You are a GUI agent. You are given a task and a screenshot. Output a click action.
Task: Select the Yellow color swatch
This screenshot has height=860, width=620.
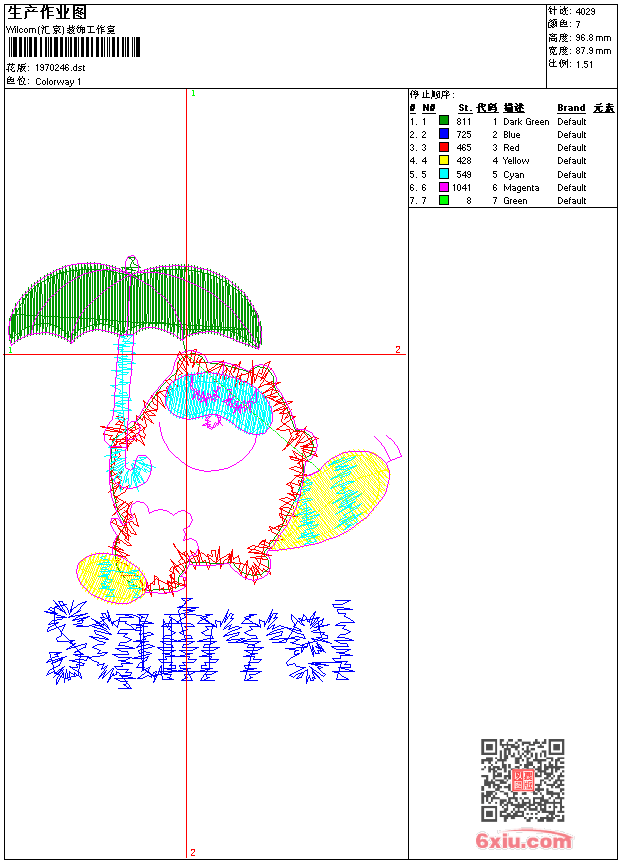(444, 160)
